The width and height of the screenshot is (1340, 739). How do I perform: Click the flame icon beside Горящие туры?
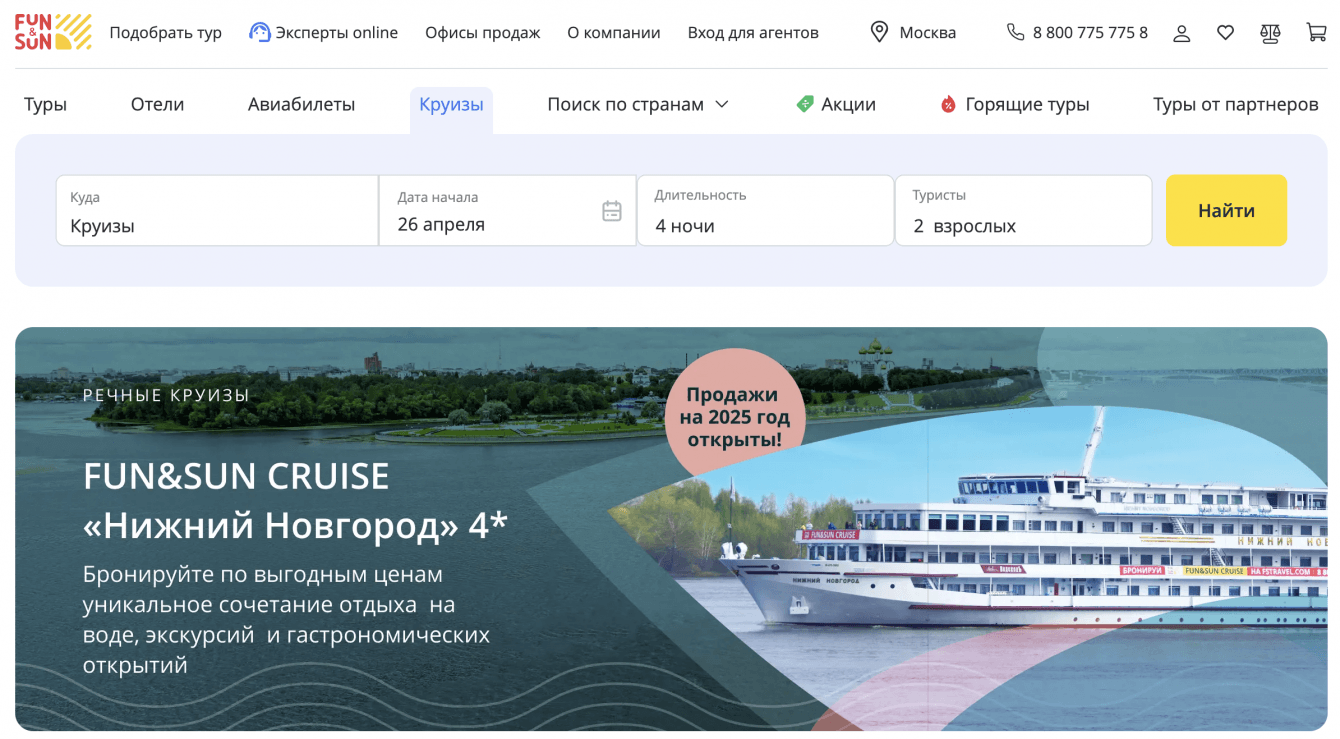click(x=948, y=104)
